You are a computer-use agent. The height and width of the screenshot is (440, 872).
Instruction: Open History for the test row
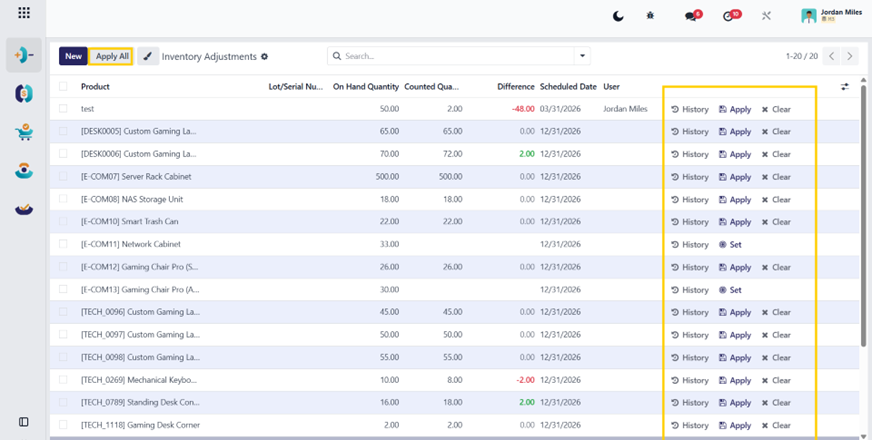pos(690,110)
